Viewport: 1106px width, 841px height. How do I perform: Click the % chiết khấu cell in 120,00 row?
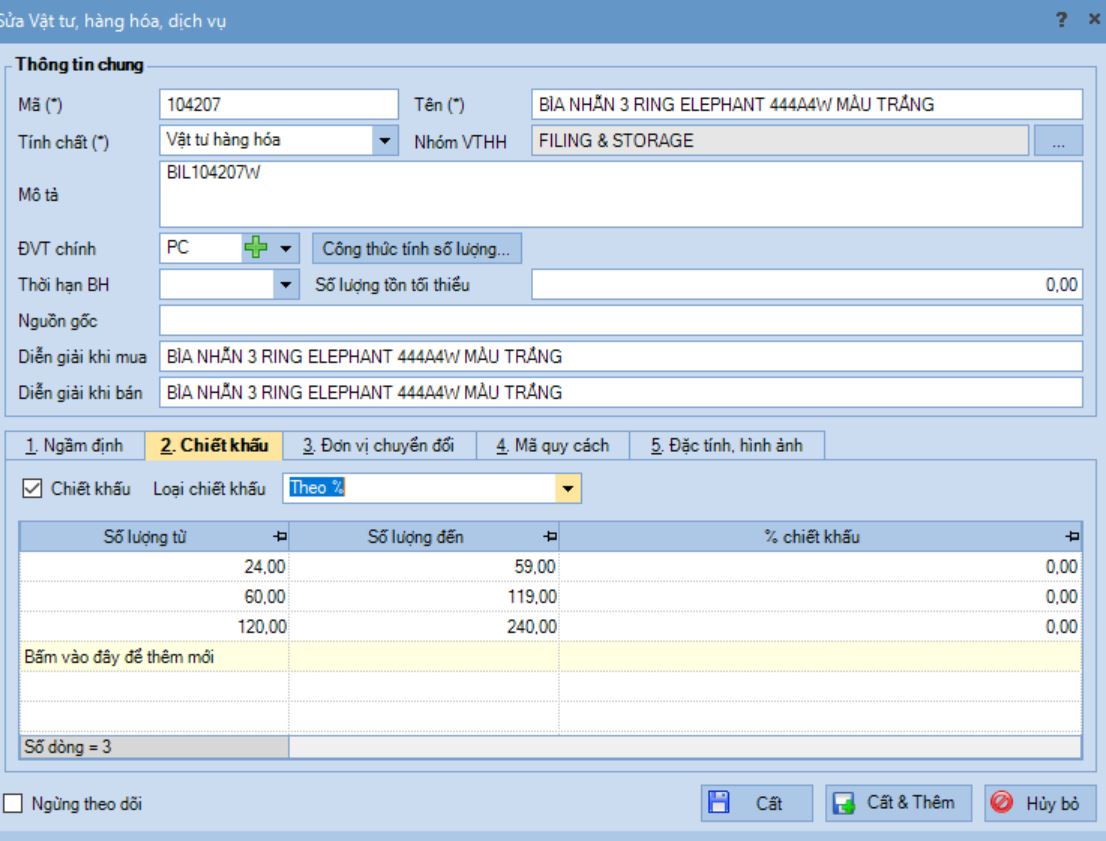tap(820, 627)
